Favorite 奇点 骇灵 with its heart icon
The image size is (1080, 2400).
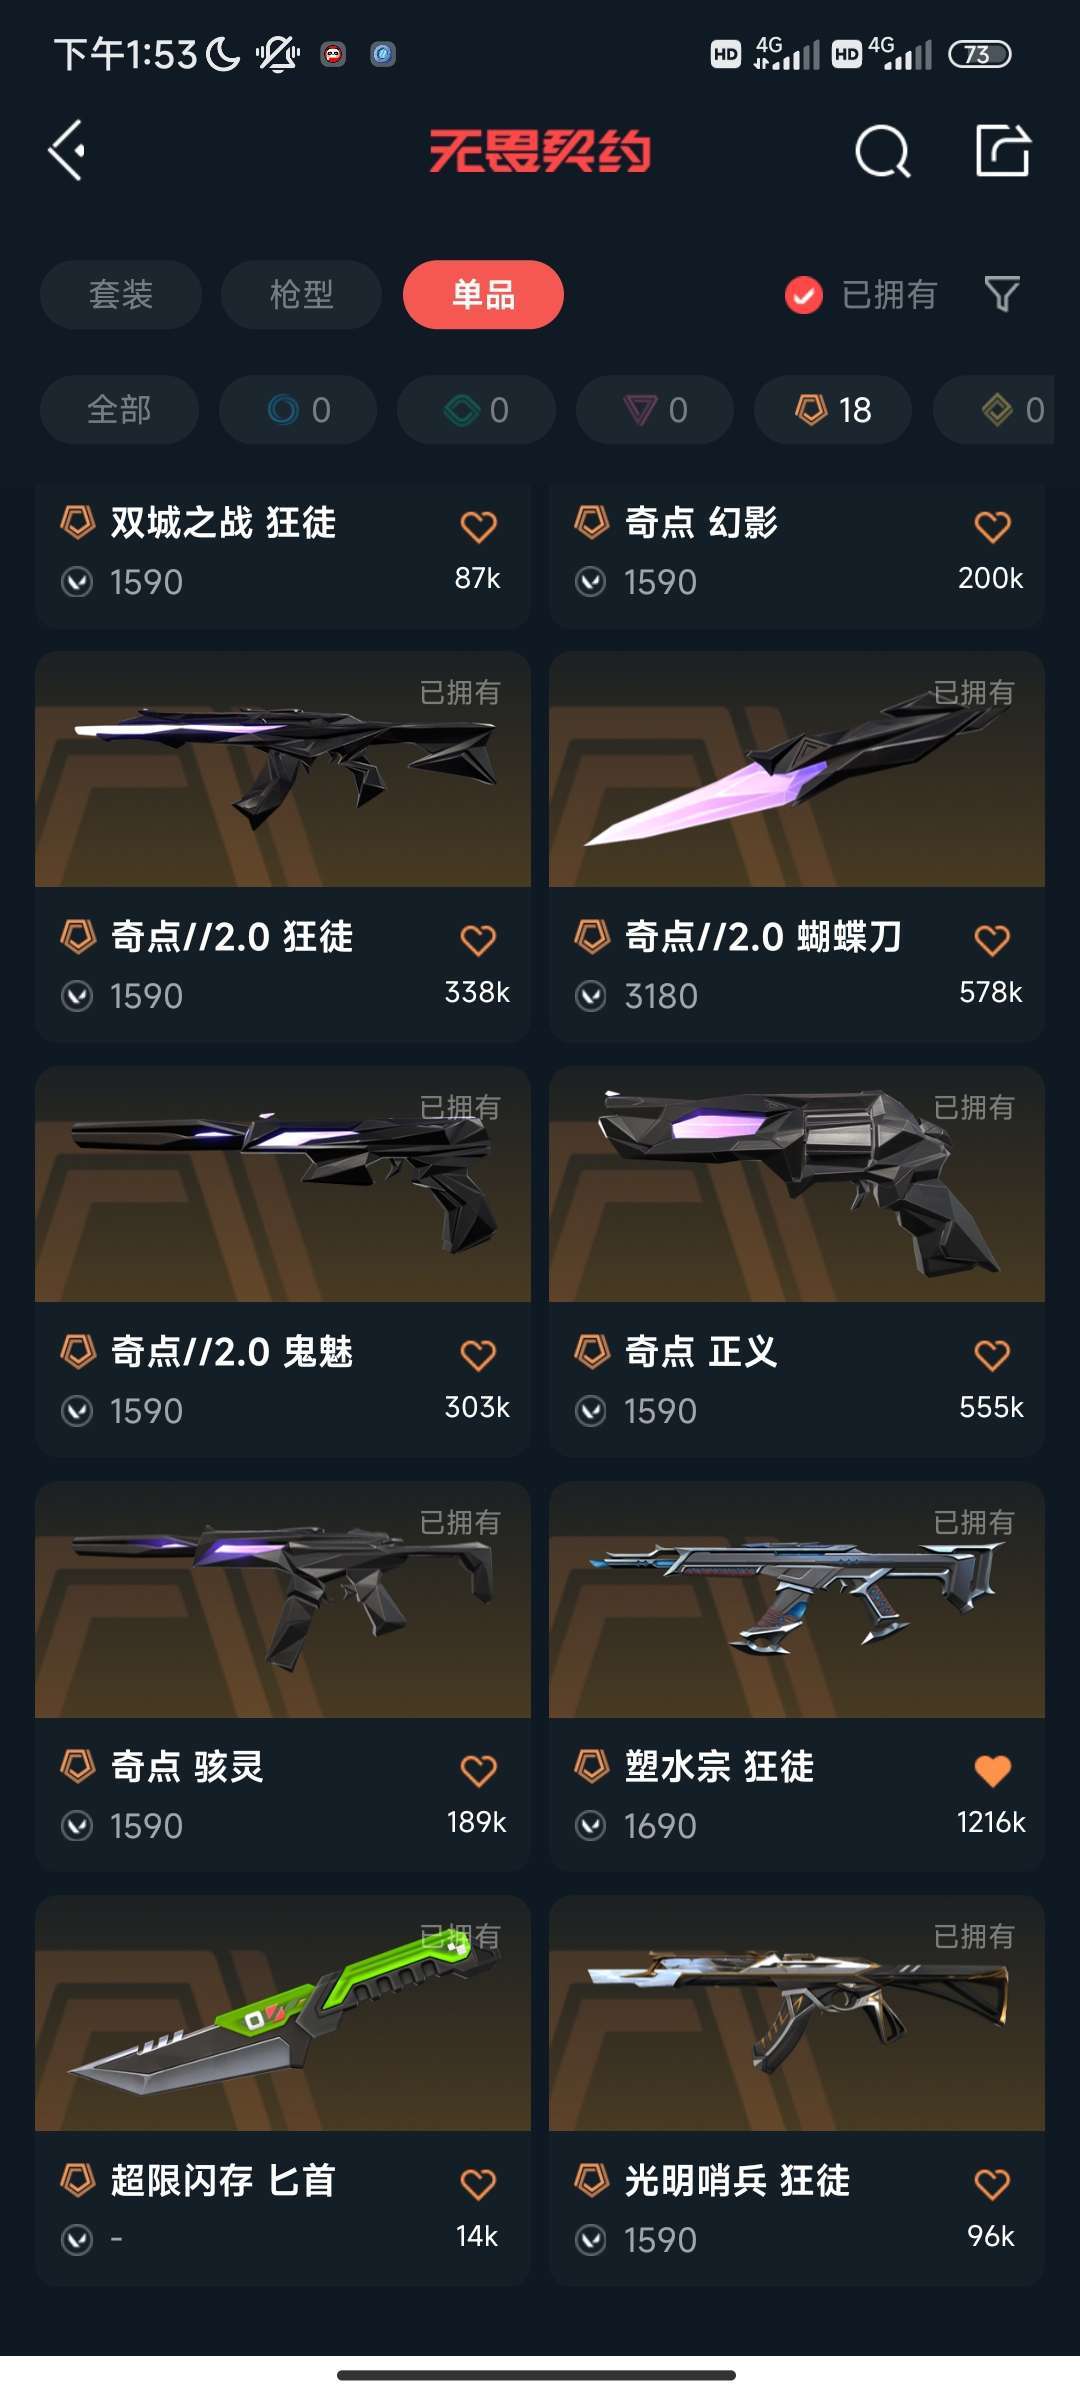click(478, 1771)
